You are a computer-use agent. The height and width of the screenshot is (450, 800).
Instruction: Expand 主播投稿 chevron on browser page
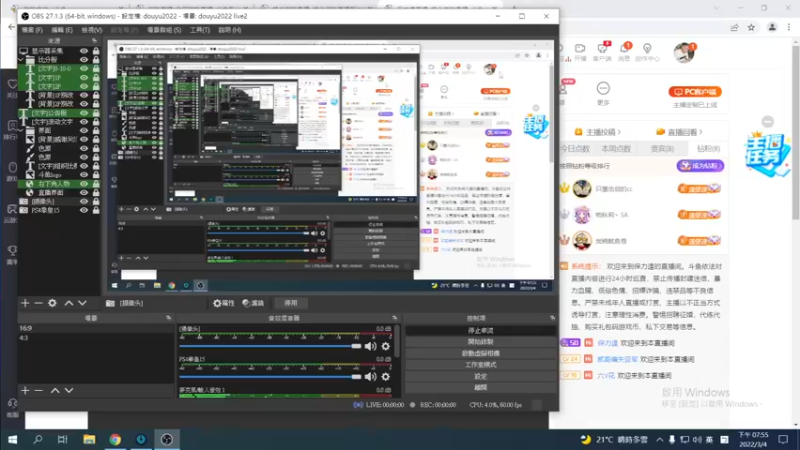[x=619, y=132]
